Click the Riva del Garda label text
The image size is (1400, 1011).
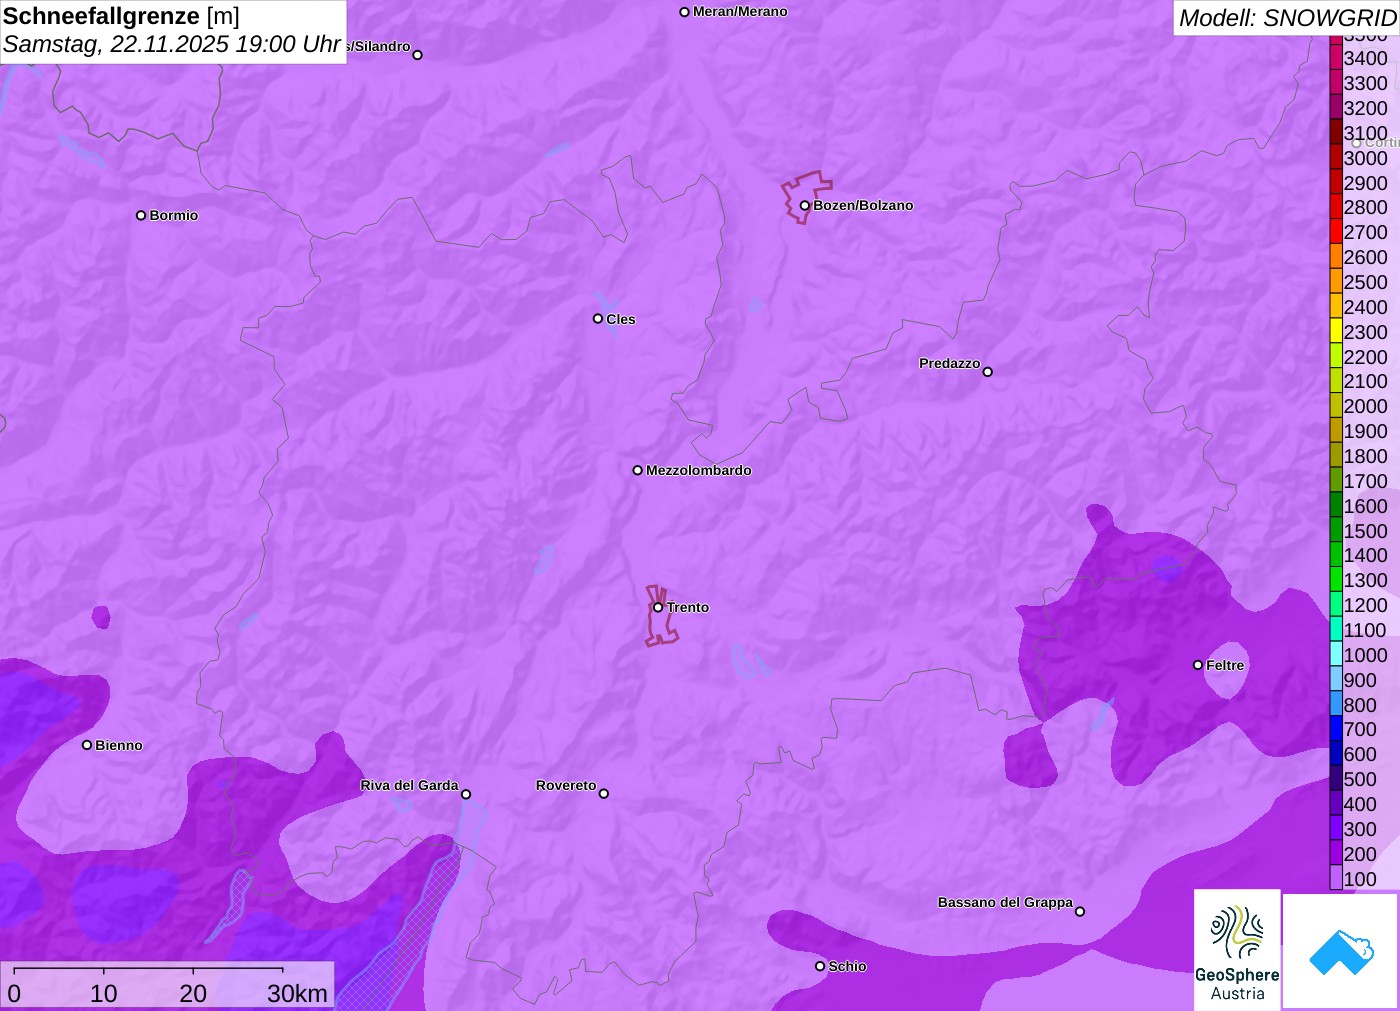coord(409,785)
